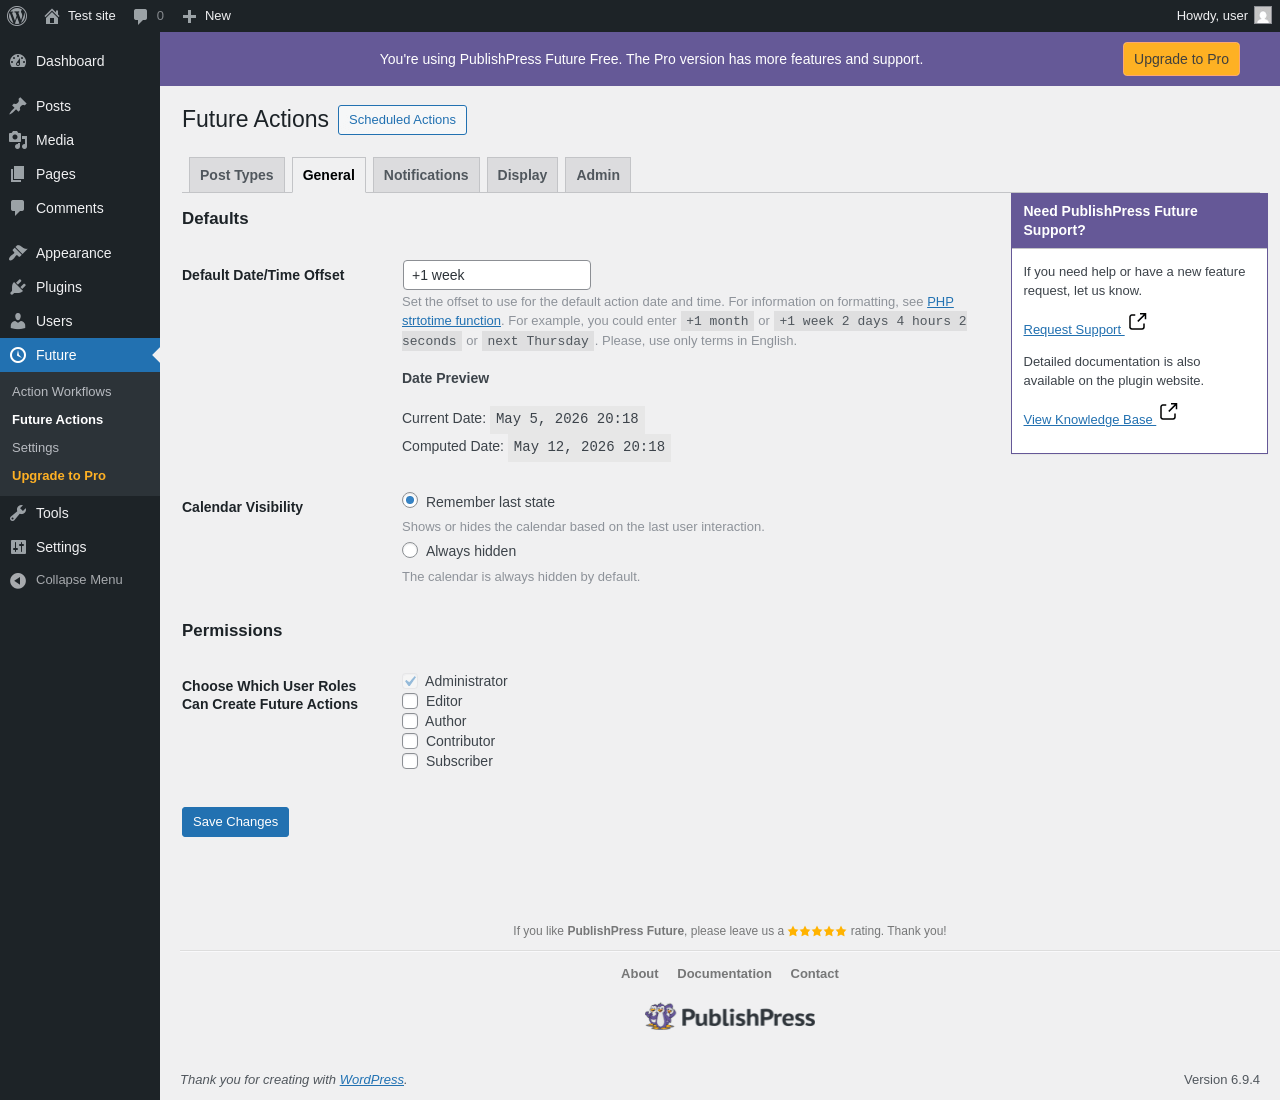The width and height of the screenshot is (1280, 1100).
Task: Click the Dashboard gauge icon
Action: [18, 61]
